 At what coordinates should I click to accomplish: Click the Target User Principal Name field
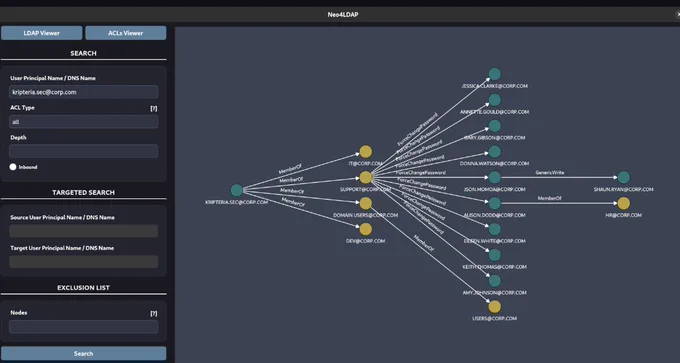(x=84, y=262)
